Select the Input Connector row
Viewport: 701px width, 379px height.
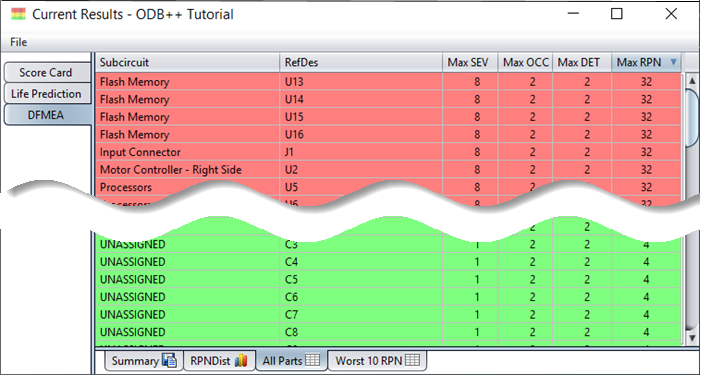click(x=389, y=152)
